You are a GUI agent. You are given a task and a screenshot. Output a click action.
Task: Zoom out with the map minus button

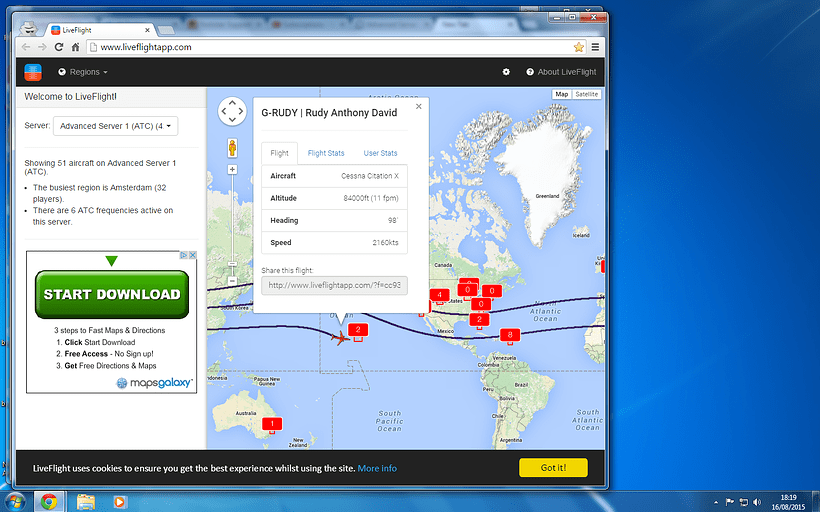tap(232, 281)
